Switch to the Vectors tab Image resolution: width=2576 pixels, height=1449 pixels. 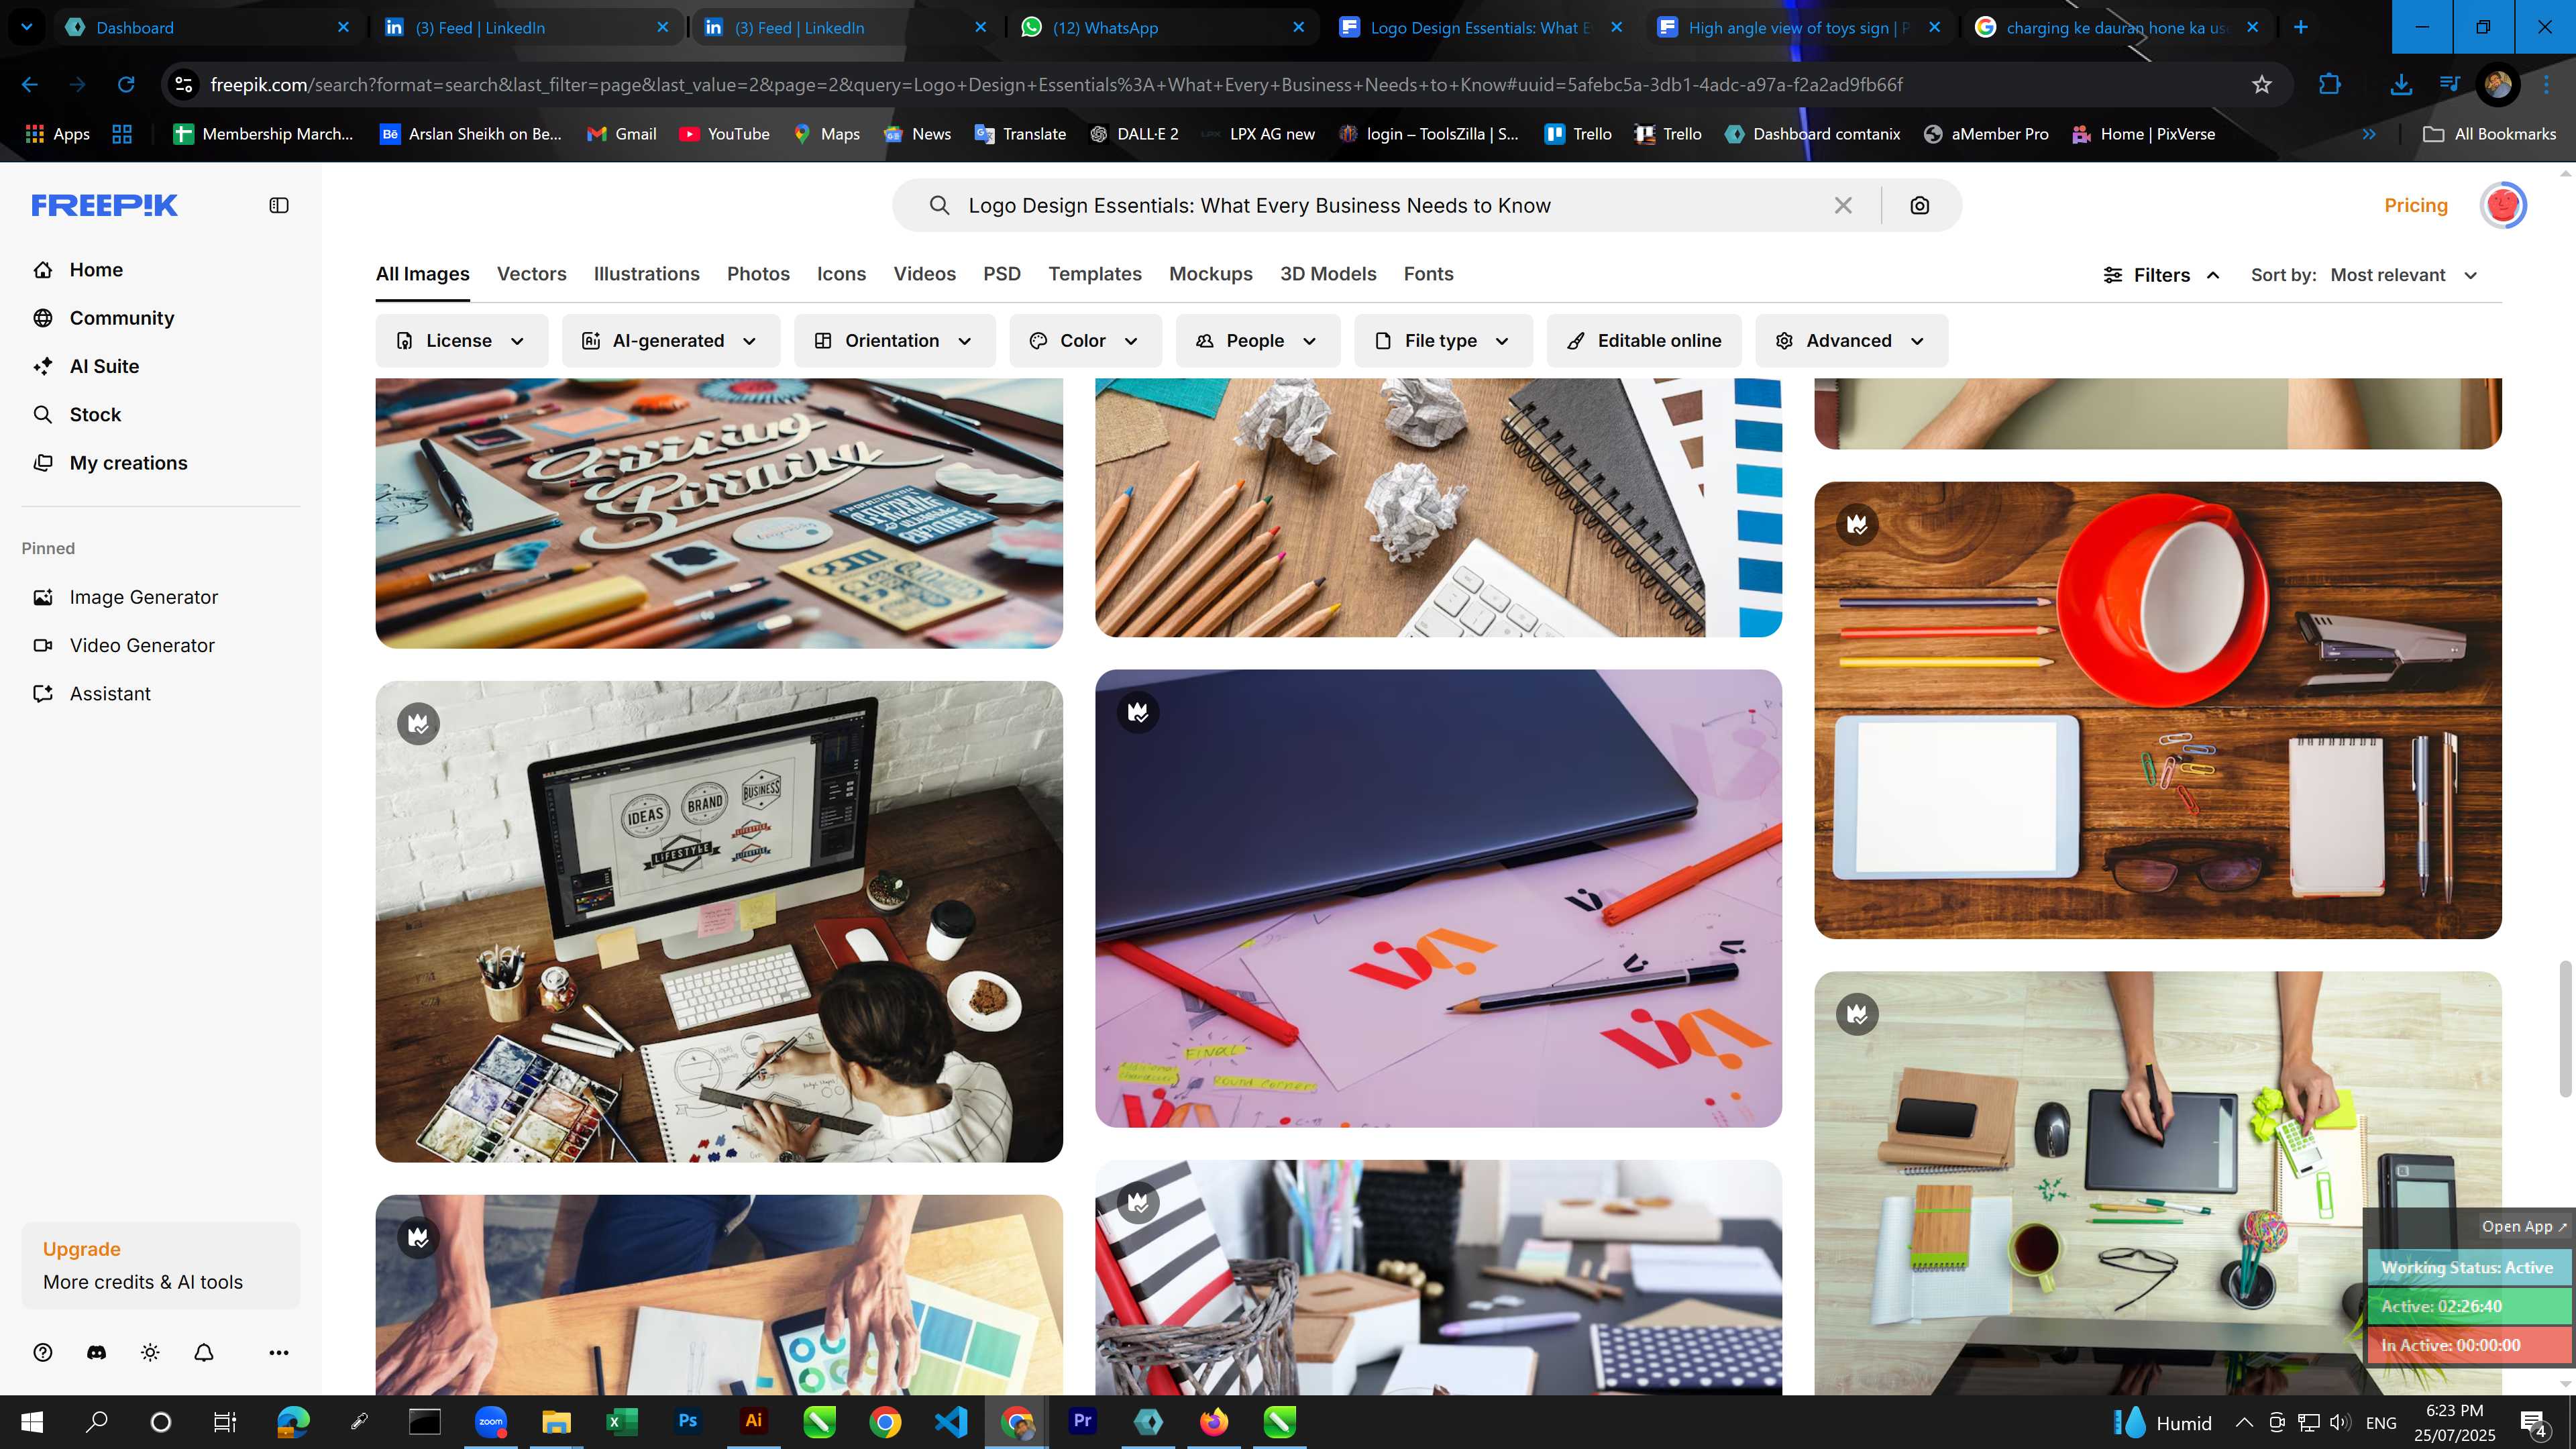pos(531,274)
